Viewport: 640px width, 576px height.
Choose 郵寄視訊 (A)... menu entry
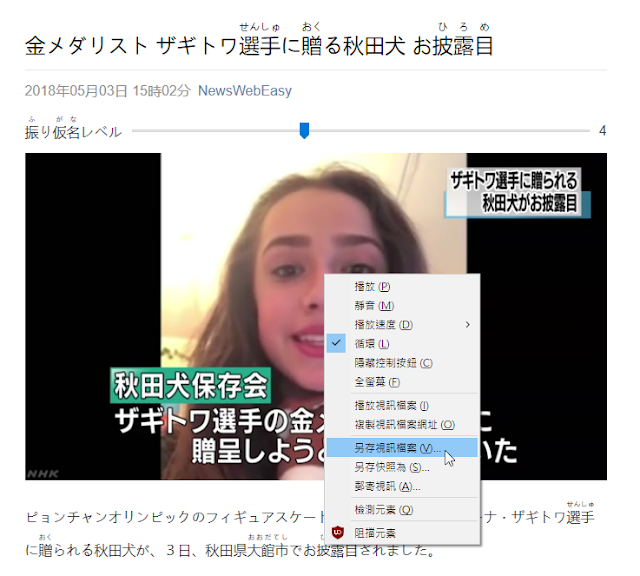tap(402, 486)
